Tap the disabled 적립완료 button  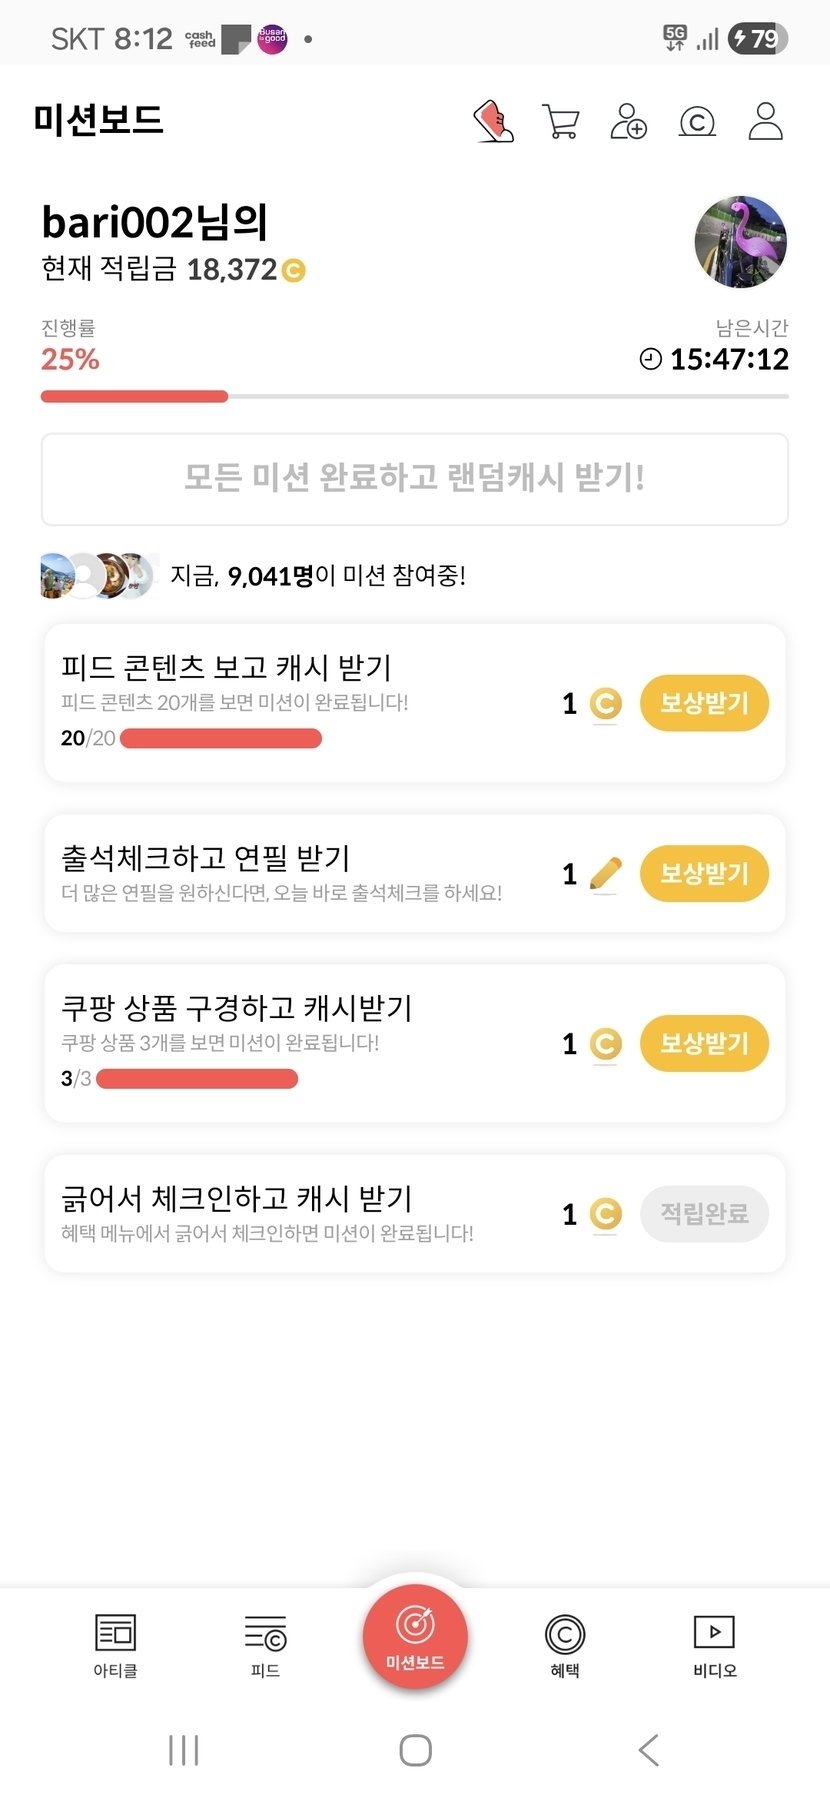point(704,1214)
